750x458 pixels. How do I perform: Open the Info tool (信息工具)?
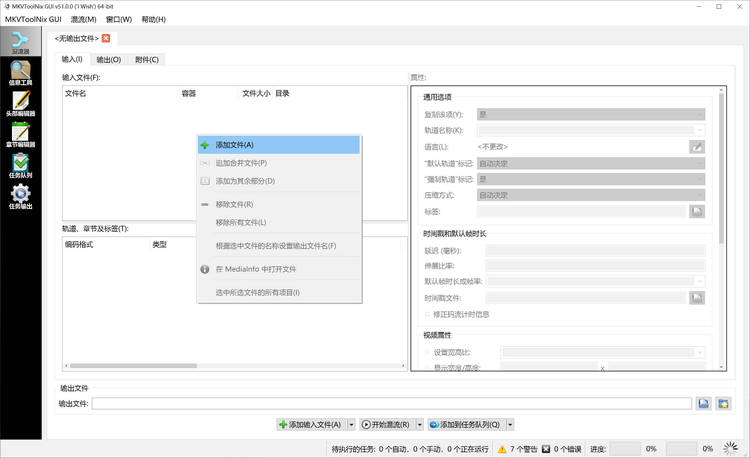point(21,73)
